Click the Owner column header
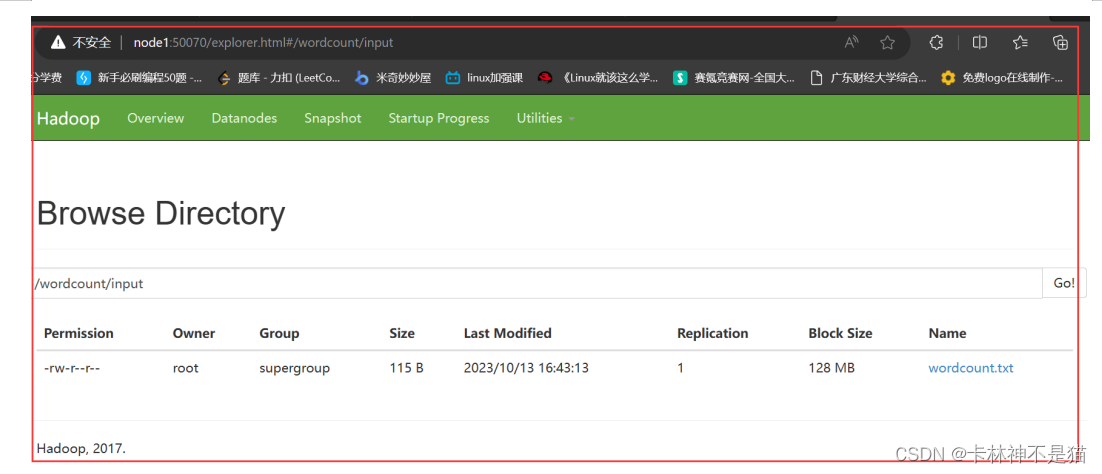This screenshot has height=474, width=1102. [x=194, y=333]
